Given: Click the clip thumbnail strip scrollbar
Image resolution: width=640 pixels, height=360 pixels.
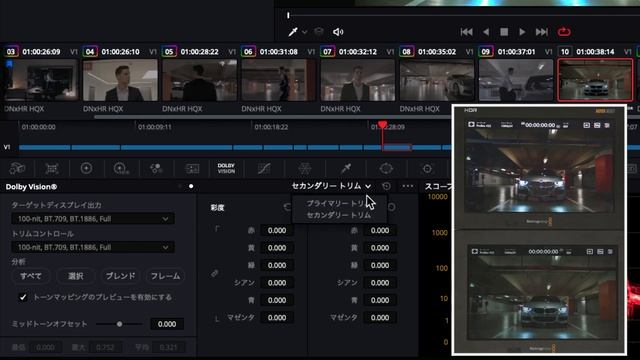Looking at the screenshot, I should point(273,117).
